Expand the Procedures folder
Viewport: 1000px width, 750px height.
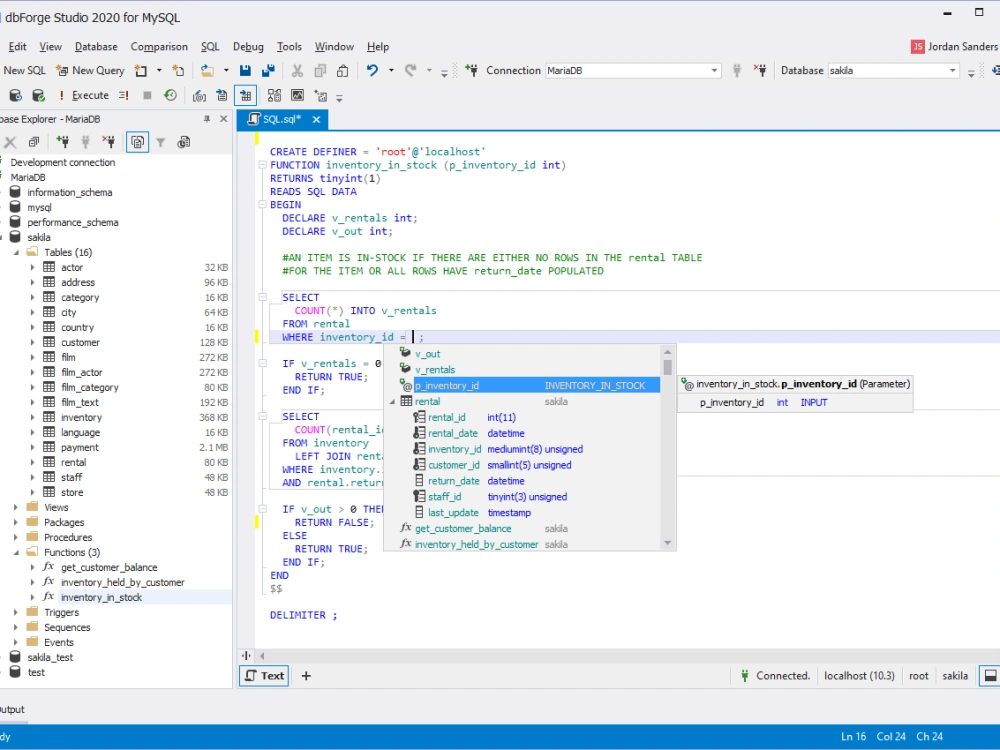point(17,538)
